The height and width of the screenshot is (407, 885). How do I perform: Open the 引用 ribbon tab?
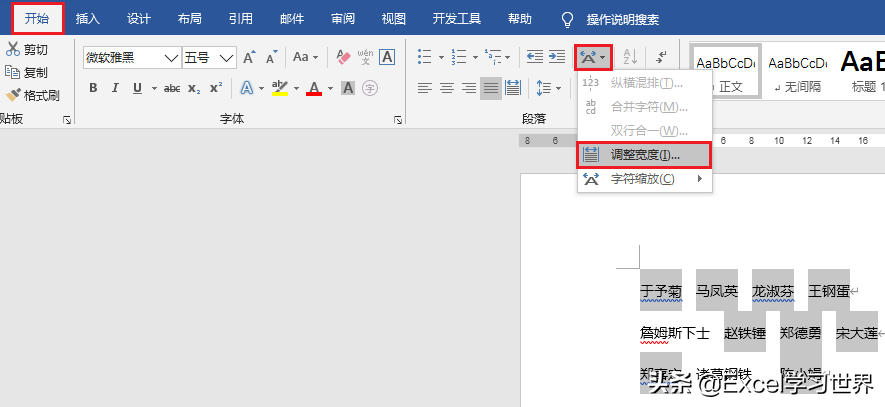pos(241,19)
